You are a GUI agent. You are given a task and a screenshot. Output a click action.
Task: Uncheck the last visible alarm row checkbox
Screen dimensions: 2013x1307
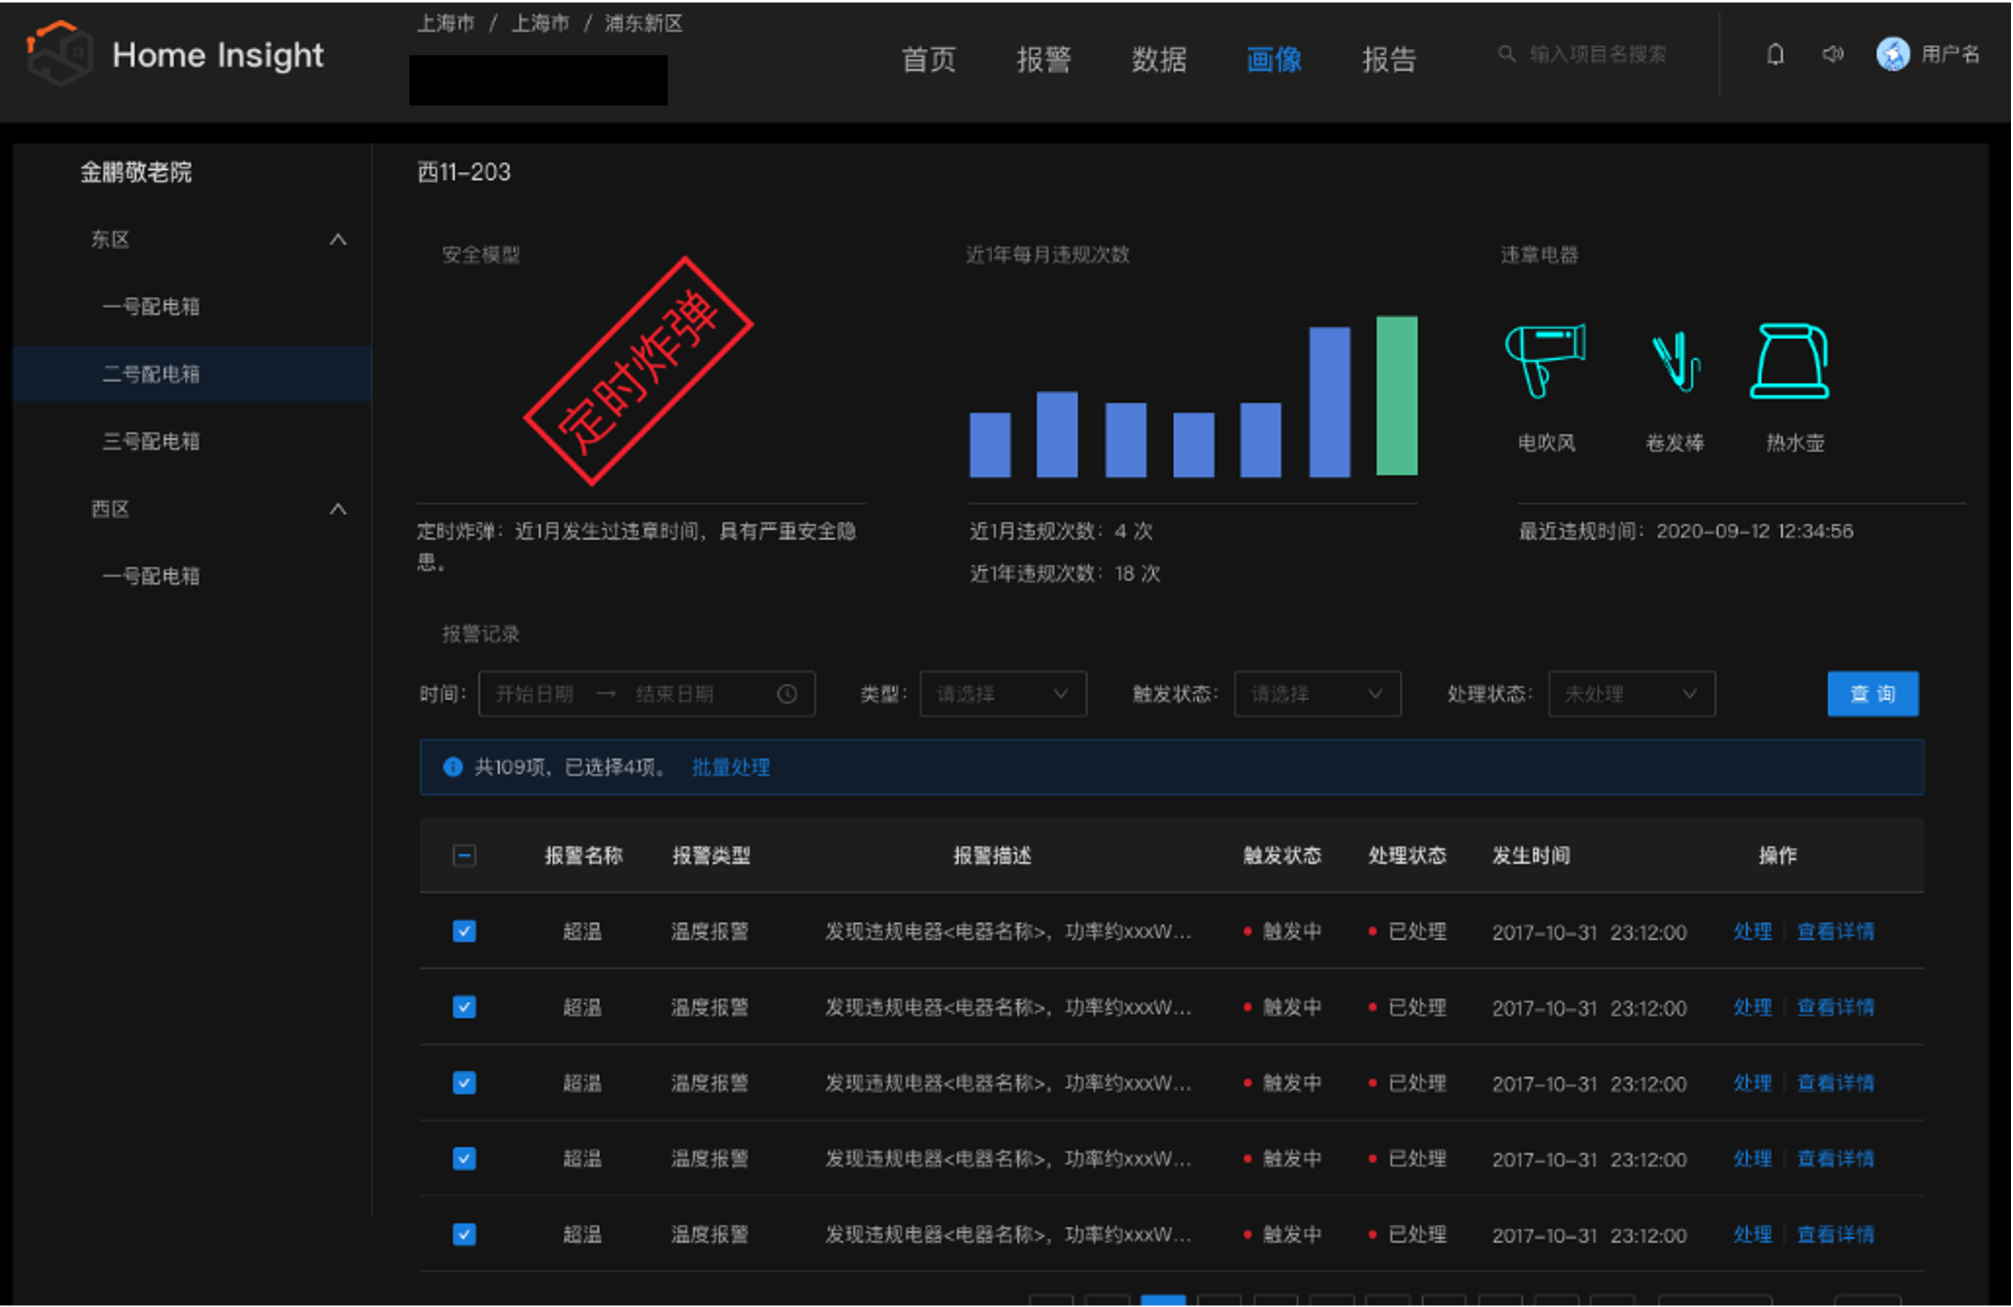click(464, 1234)
